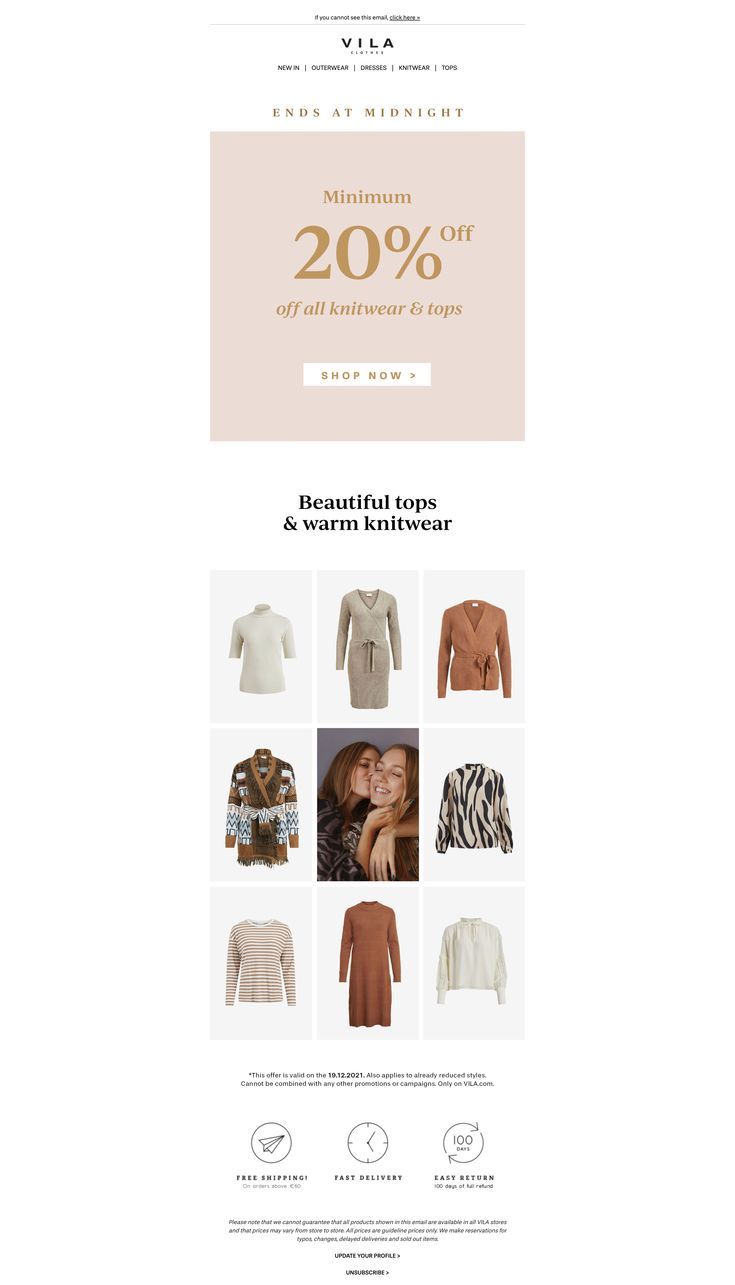Viewport: 735px width, 1285px height.
Task: View the rust knit midi dress
Action: click(368, 963)
